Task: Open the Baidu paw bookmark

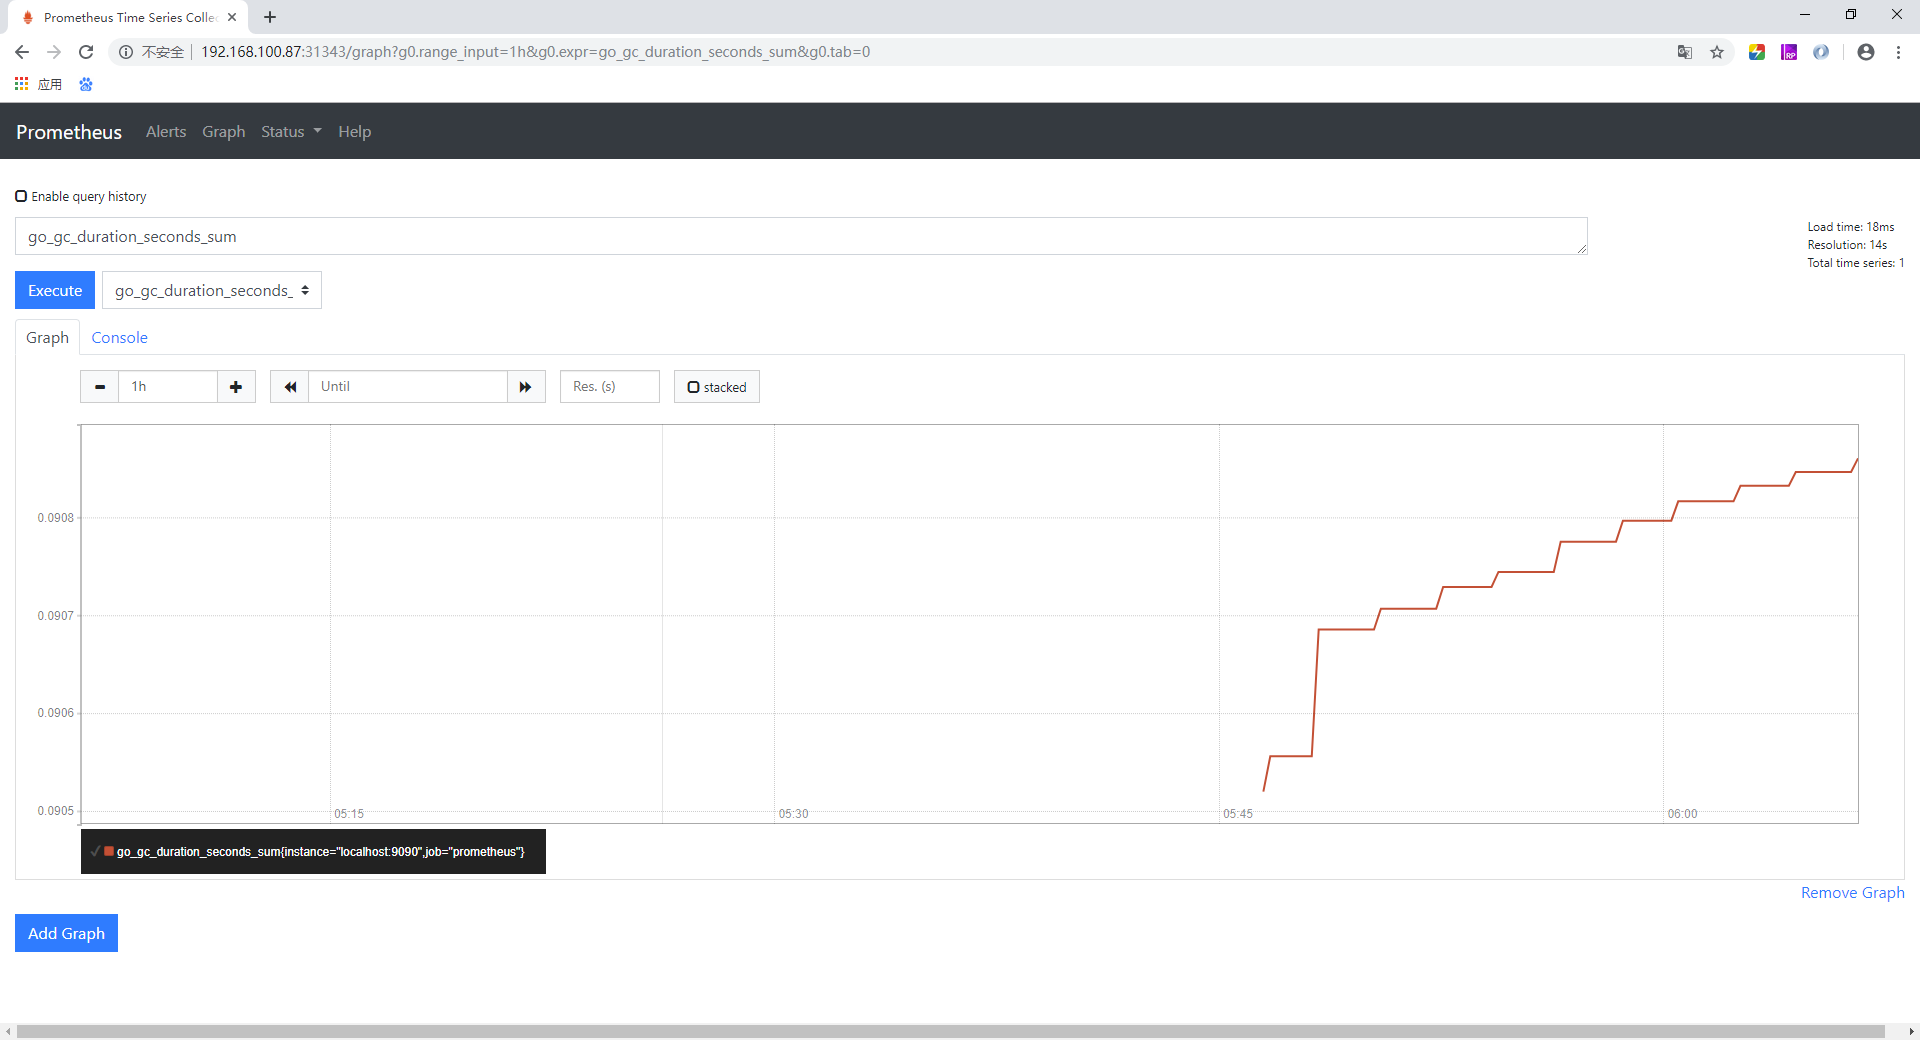Action: click(x=86, y=84)
